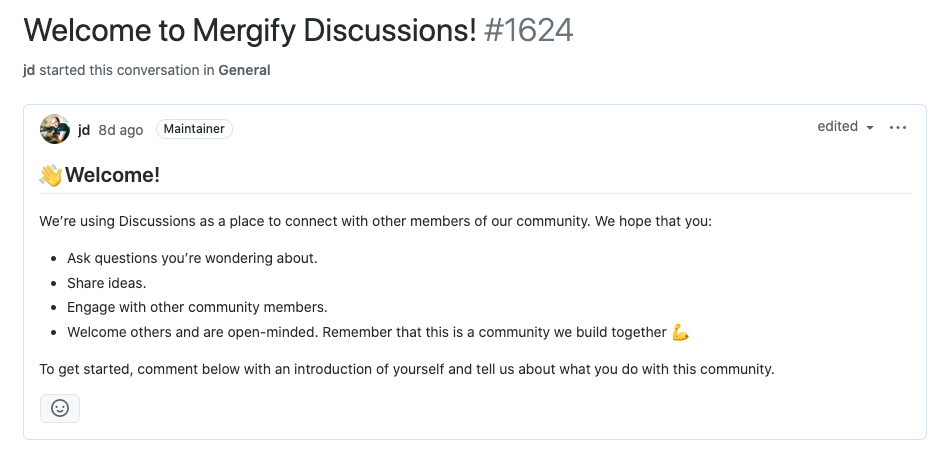The image size is (944, 461).
Task: Click the Ask questions you're wondering about bullet
Action: 192,258
